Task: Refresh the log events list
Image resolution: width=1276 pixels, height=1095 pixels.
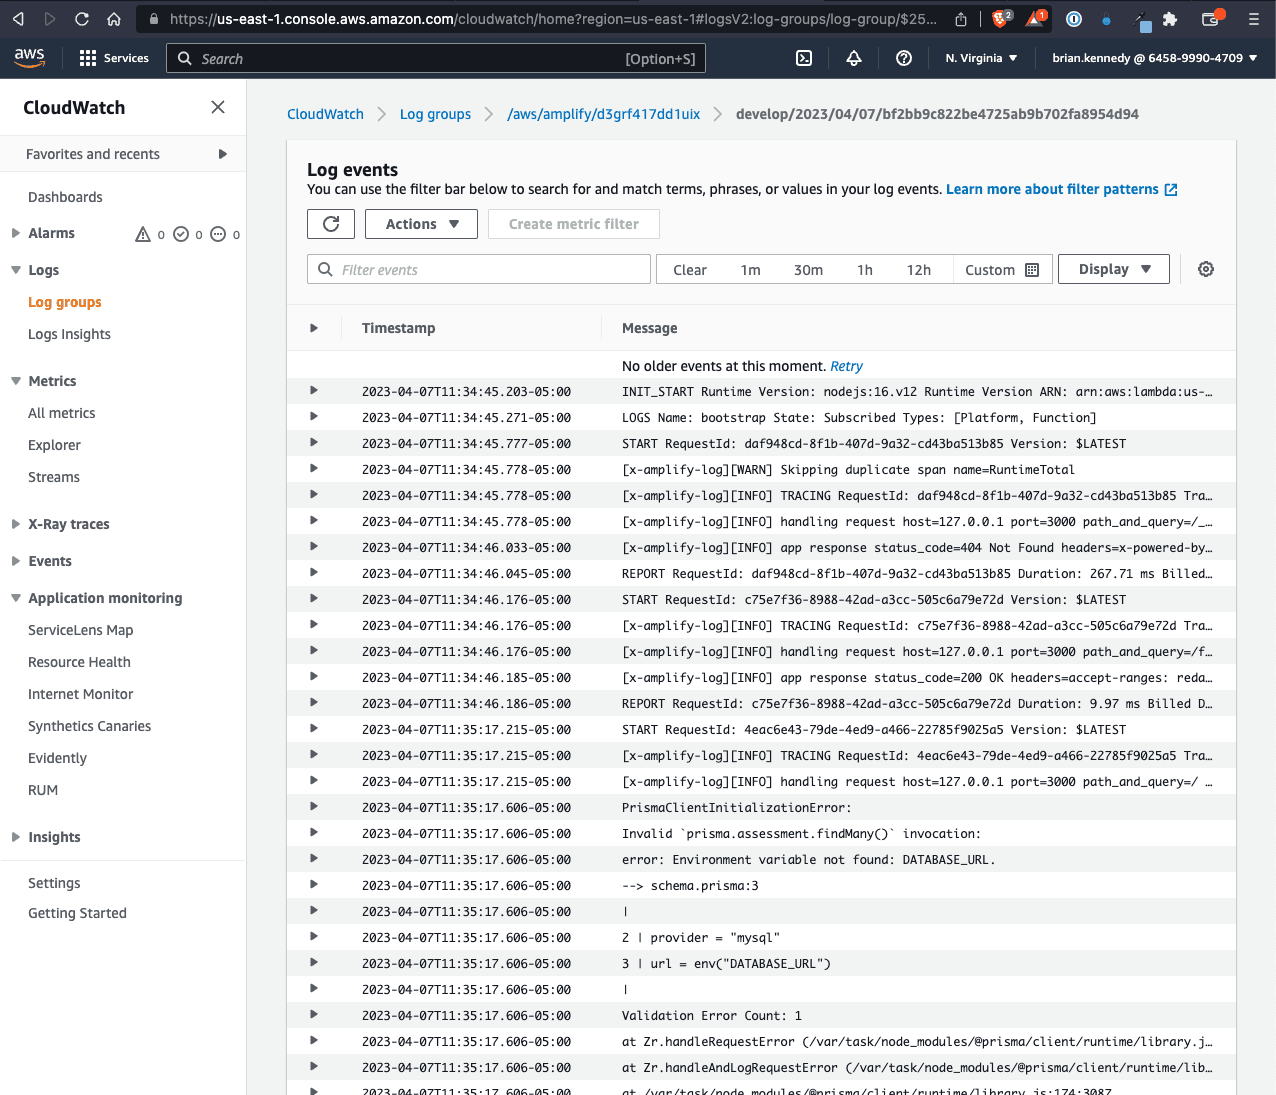Action: tap(330, 224)
